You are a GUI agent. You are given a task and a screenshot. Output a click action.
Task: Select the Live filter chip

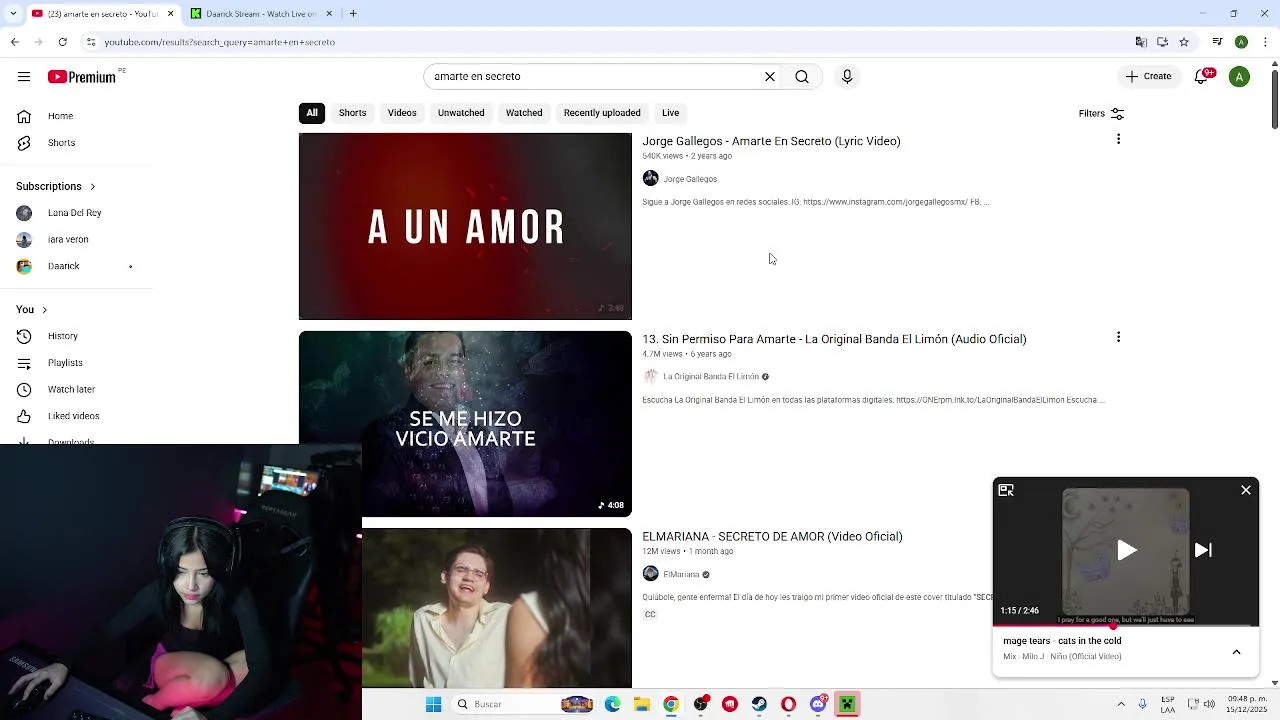671,113
